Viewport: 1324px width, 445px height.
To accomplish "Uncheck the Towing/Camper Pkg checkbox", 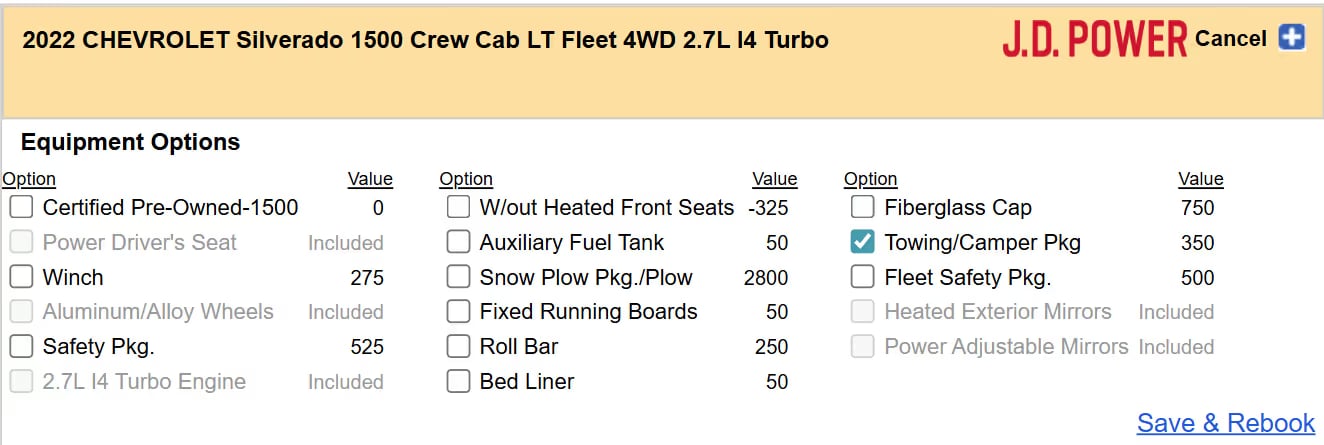I will coord(863,243).
